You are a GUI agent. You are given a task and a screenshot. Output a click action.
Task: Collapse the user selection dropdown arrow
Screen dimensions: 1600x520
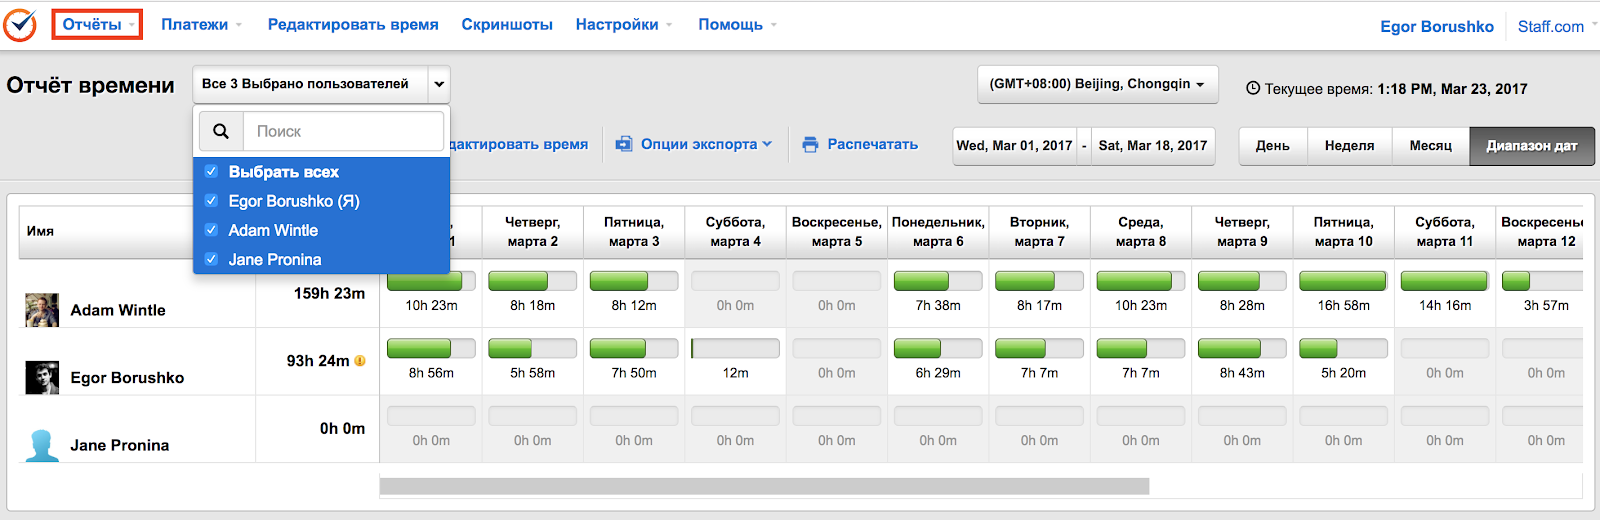pyautogui.click(x=439, y=84)
